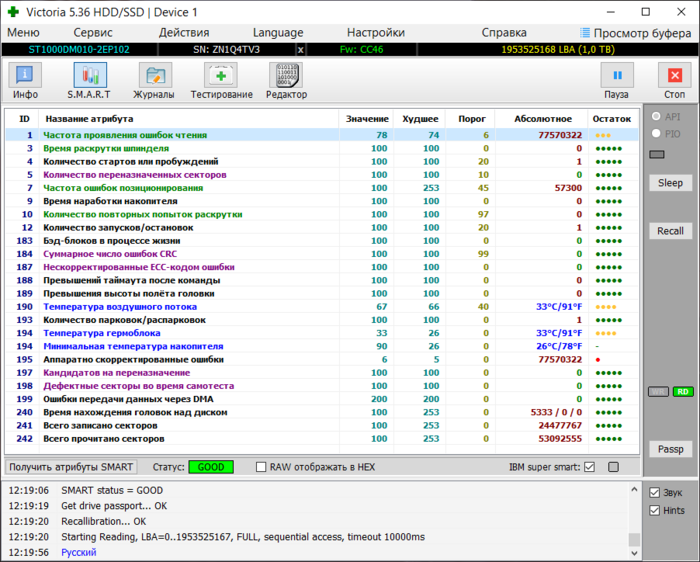
Task: Select the API radio button
Action: pos(656,116)
